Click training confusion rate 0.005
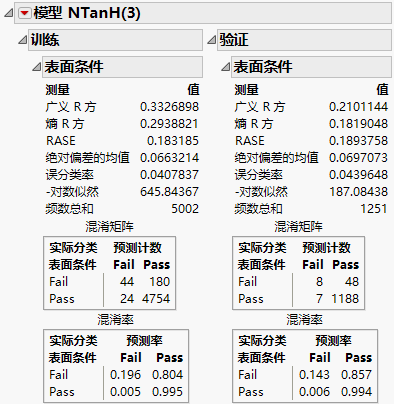Screen dimensions: 394x404 click(x=126, y=392)
